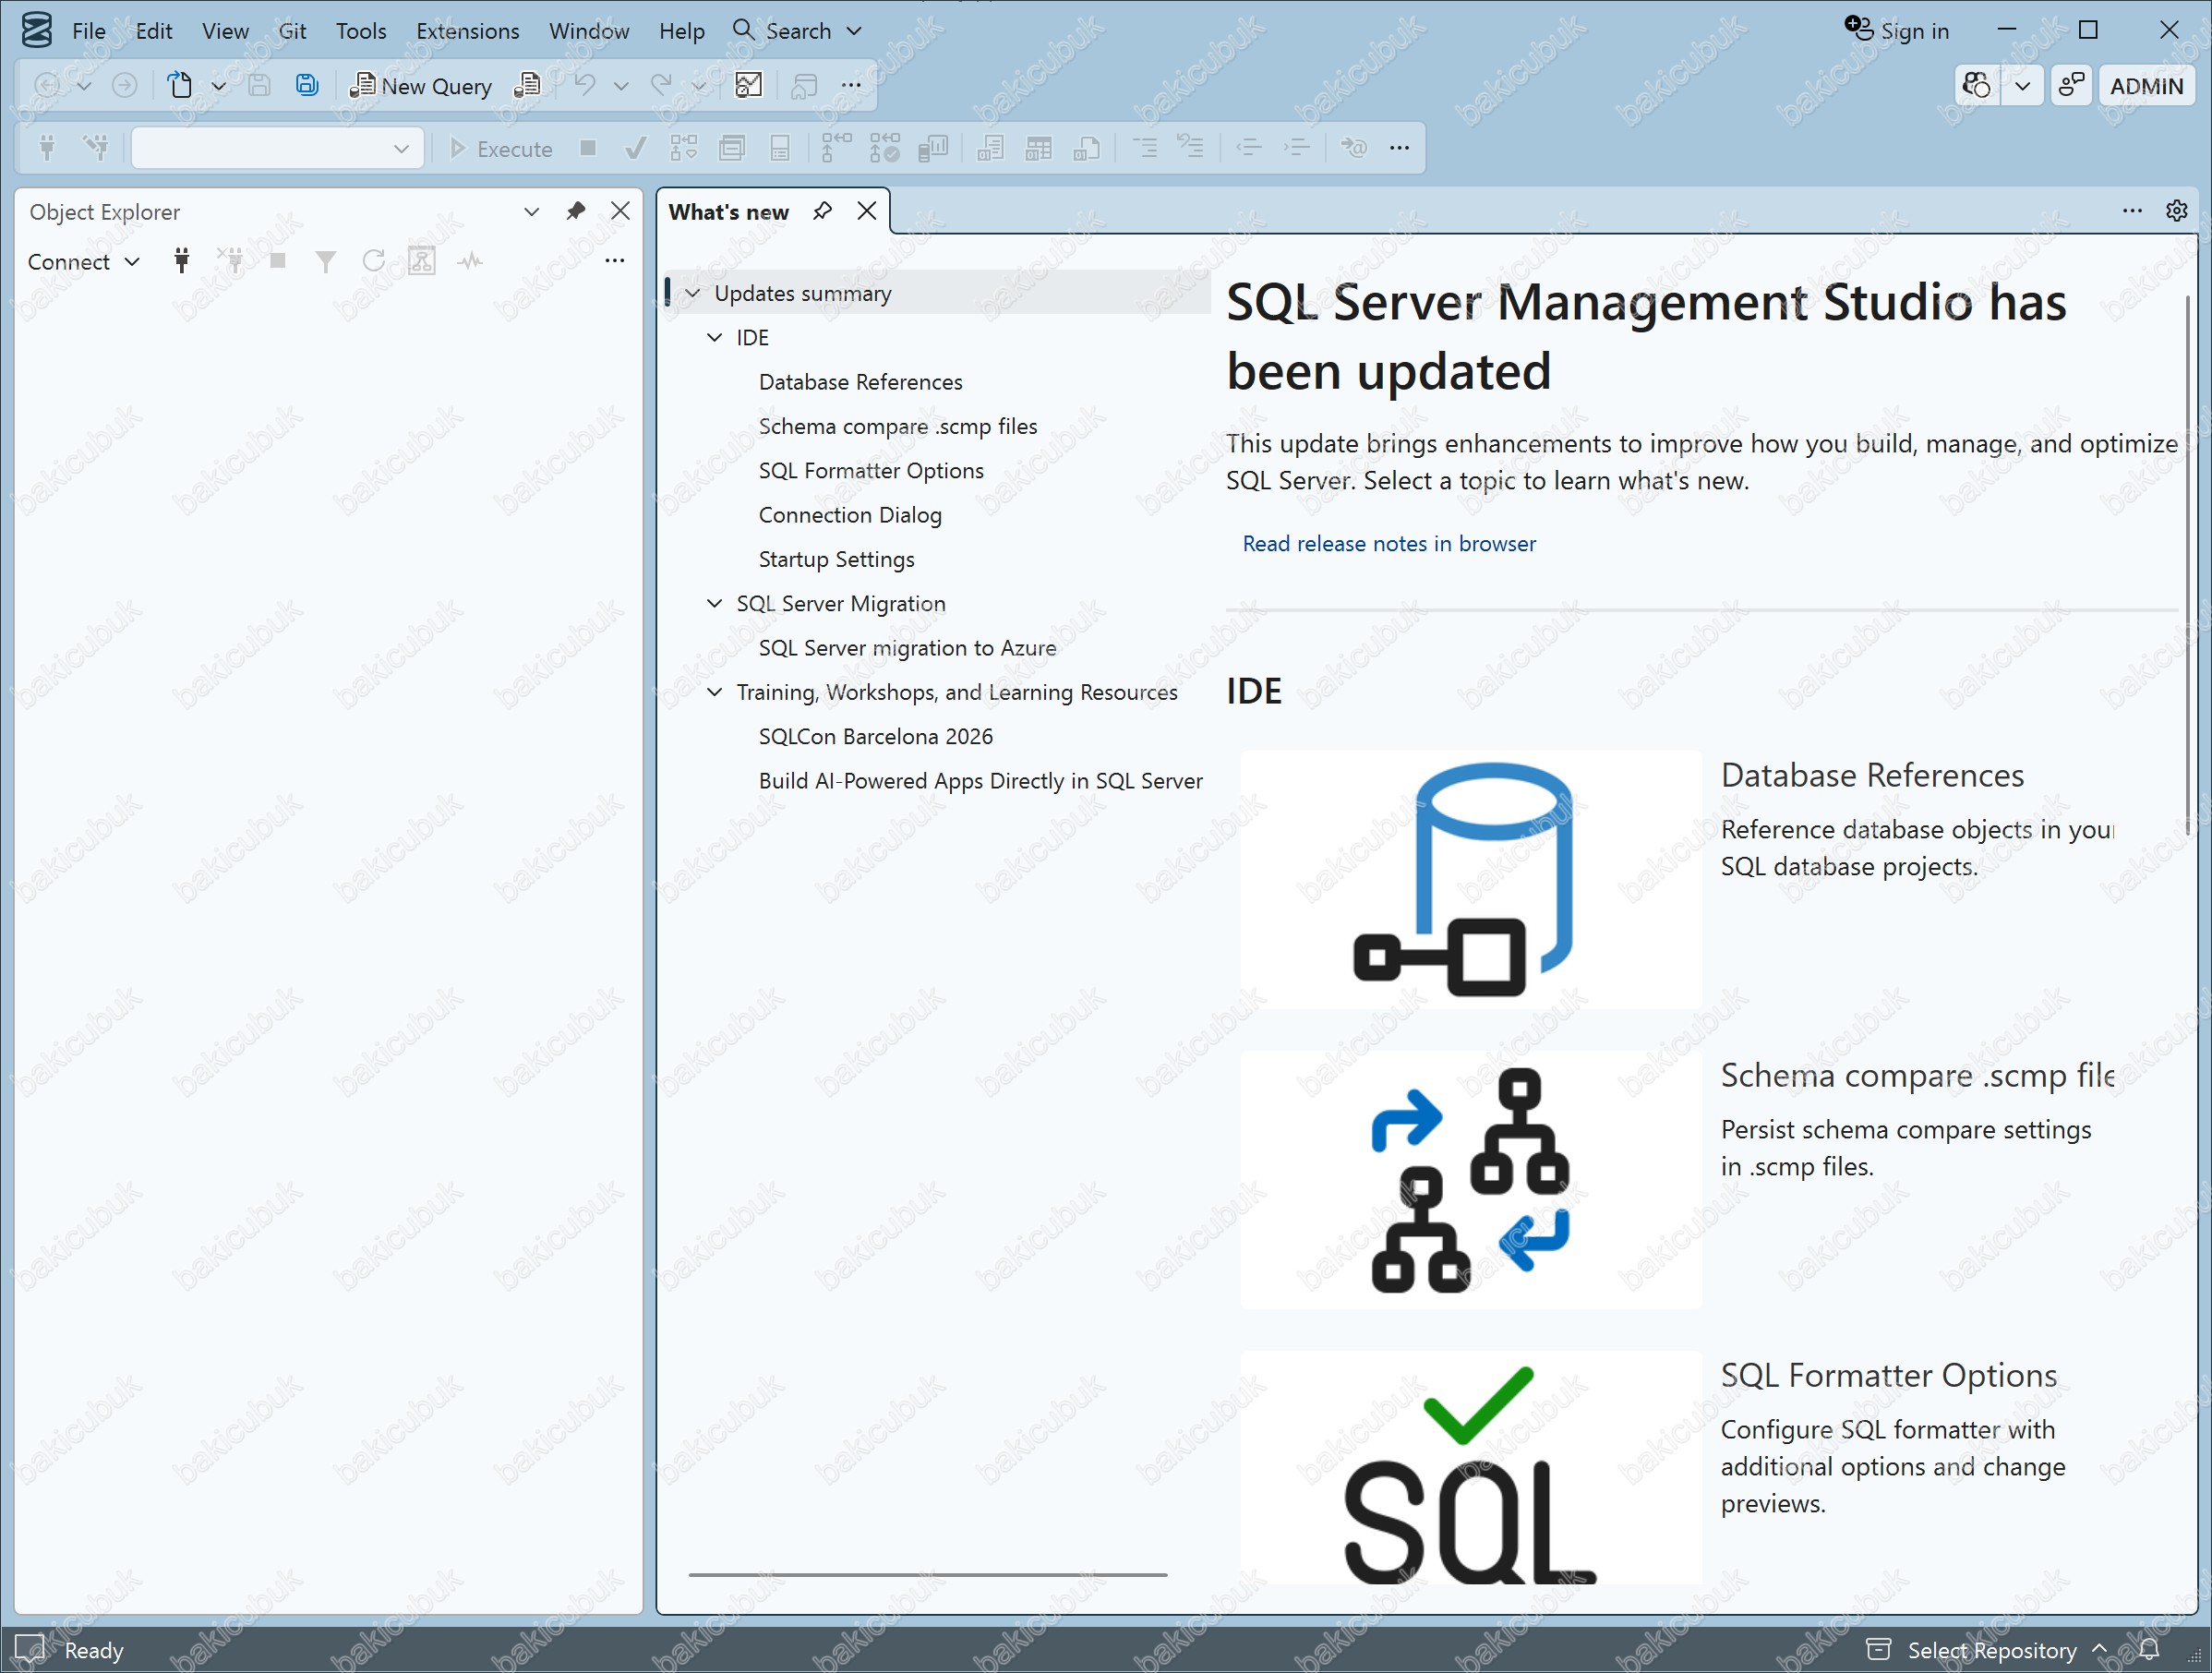
Task: Click the Execute button
Action: click(x=501, y=149)
